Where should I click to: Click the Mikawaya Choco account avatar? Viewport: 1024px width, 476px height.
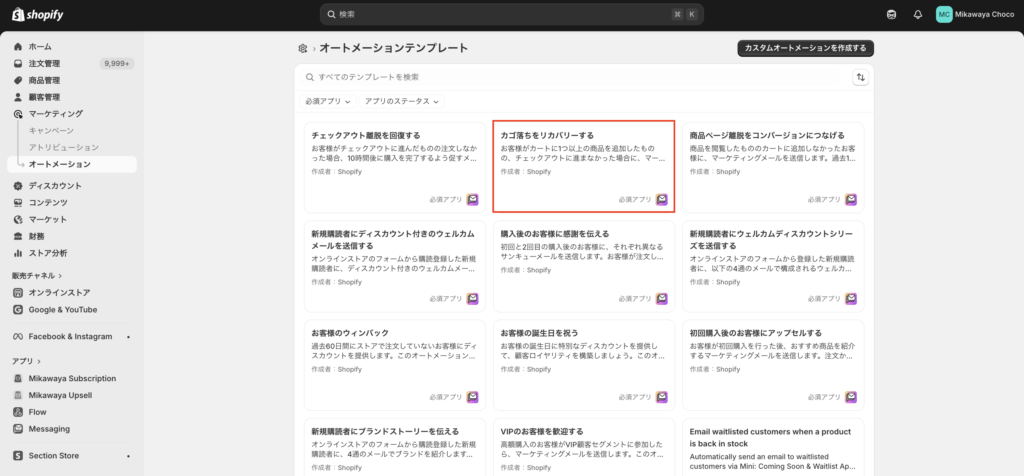pos(944,14)
